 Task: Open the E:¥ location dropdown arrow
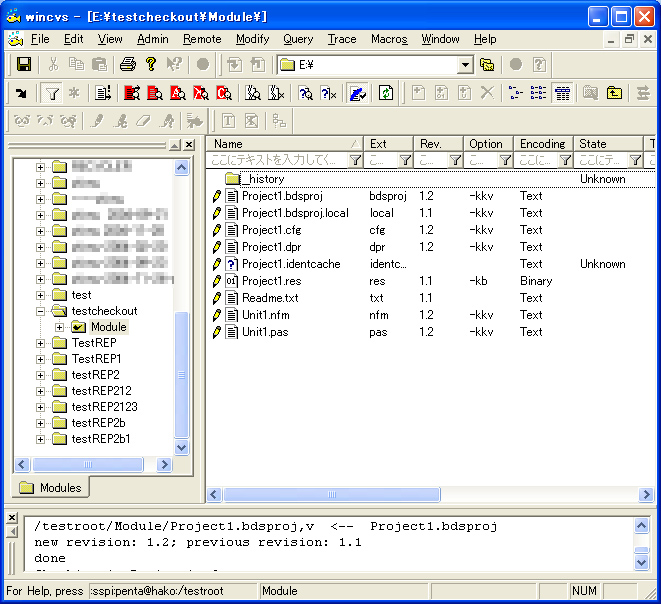(x=465, y=65)
